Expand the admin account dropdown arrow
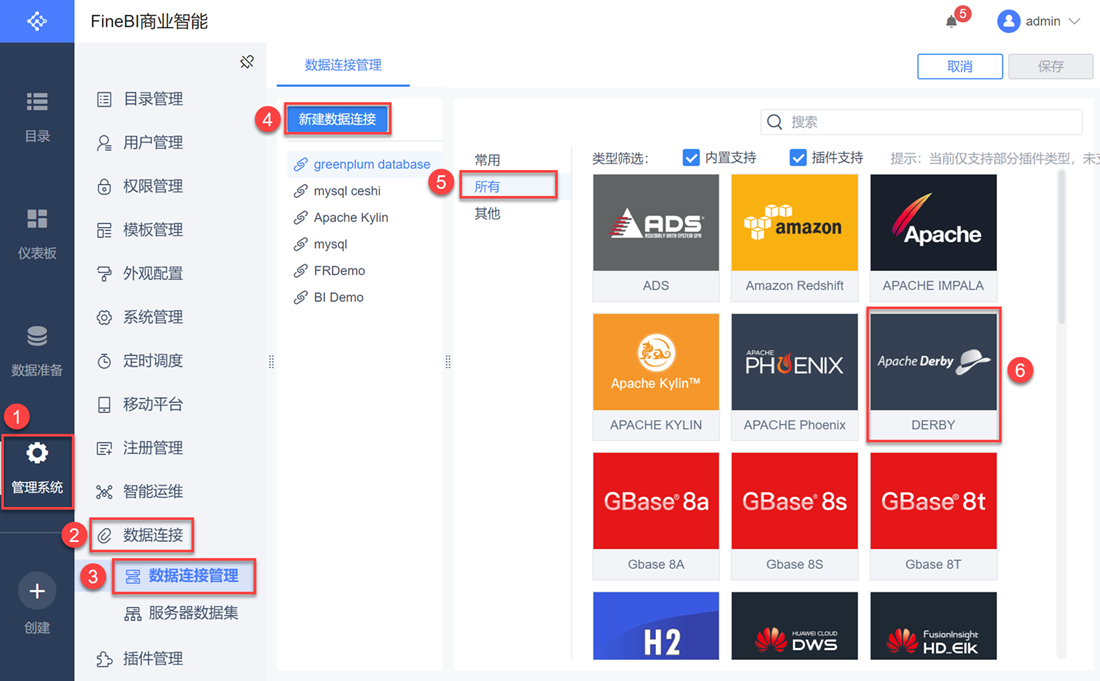Screen dimensions: 1100x681 click(1074, 21)
